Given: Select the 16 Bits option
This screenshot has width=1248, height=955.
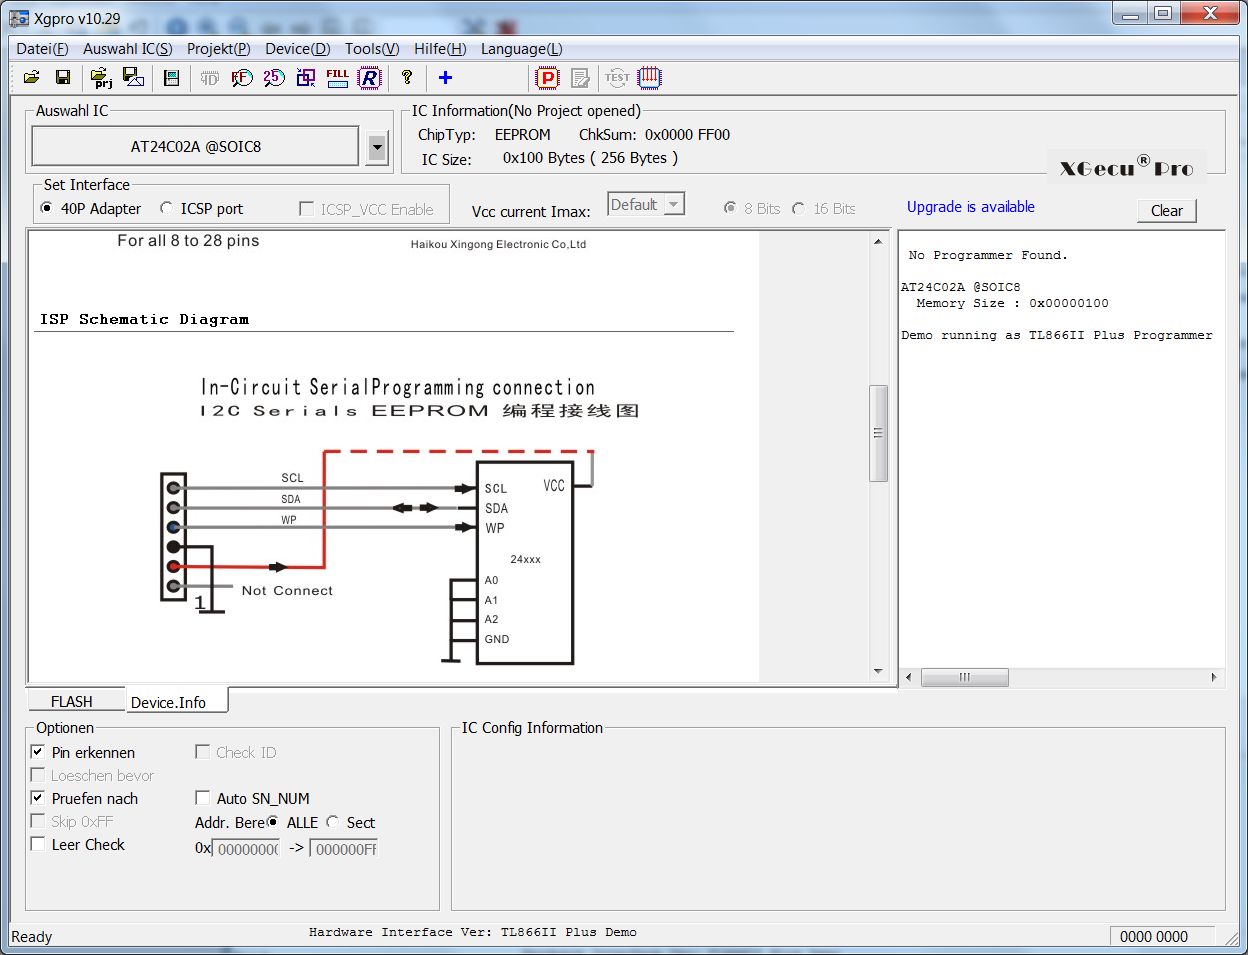Looking at the screenshot, I should click(824, 208).
